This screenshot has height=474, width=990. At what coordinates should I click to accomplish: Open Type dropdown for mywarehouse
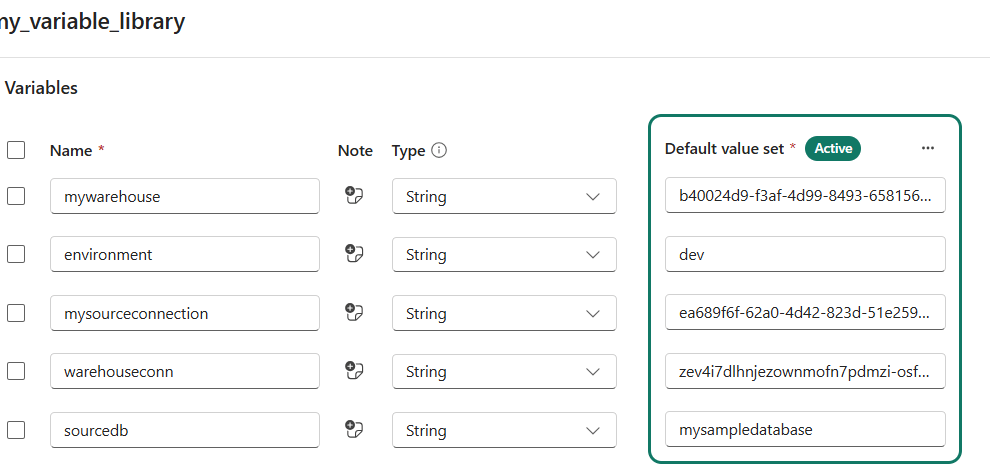point(504,196)
